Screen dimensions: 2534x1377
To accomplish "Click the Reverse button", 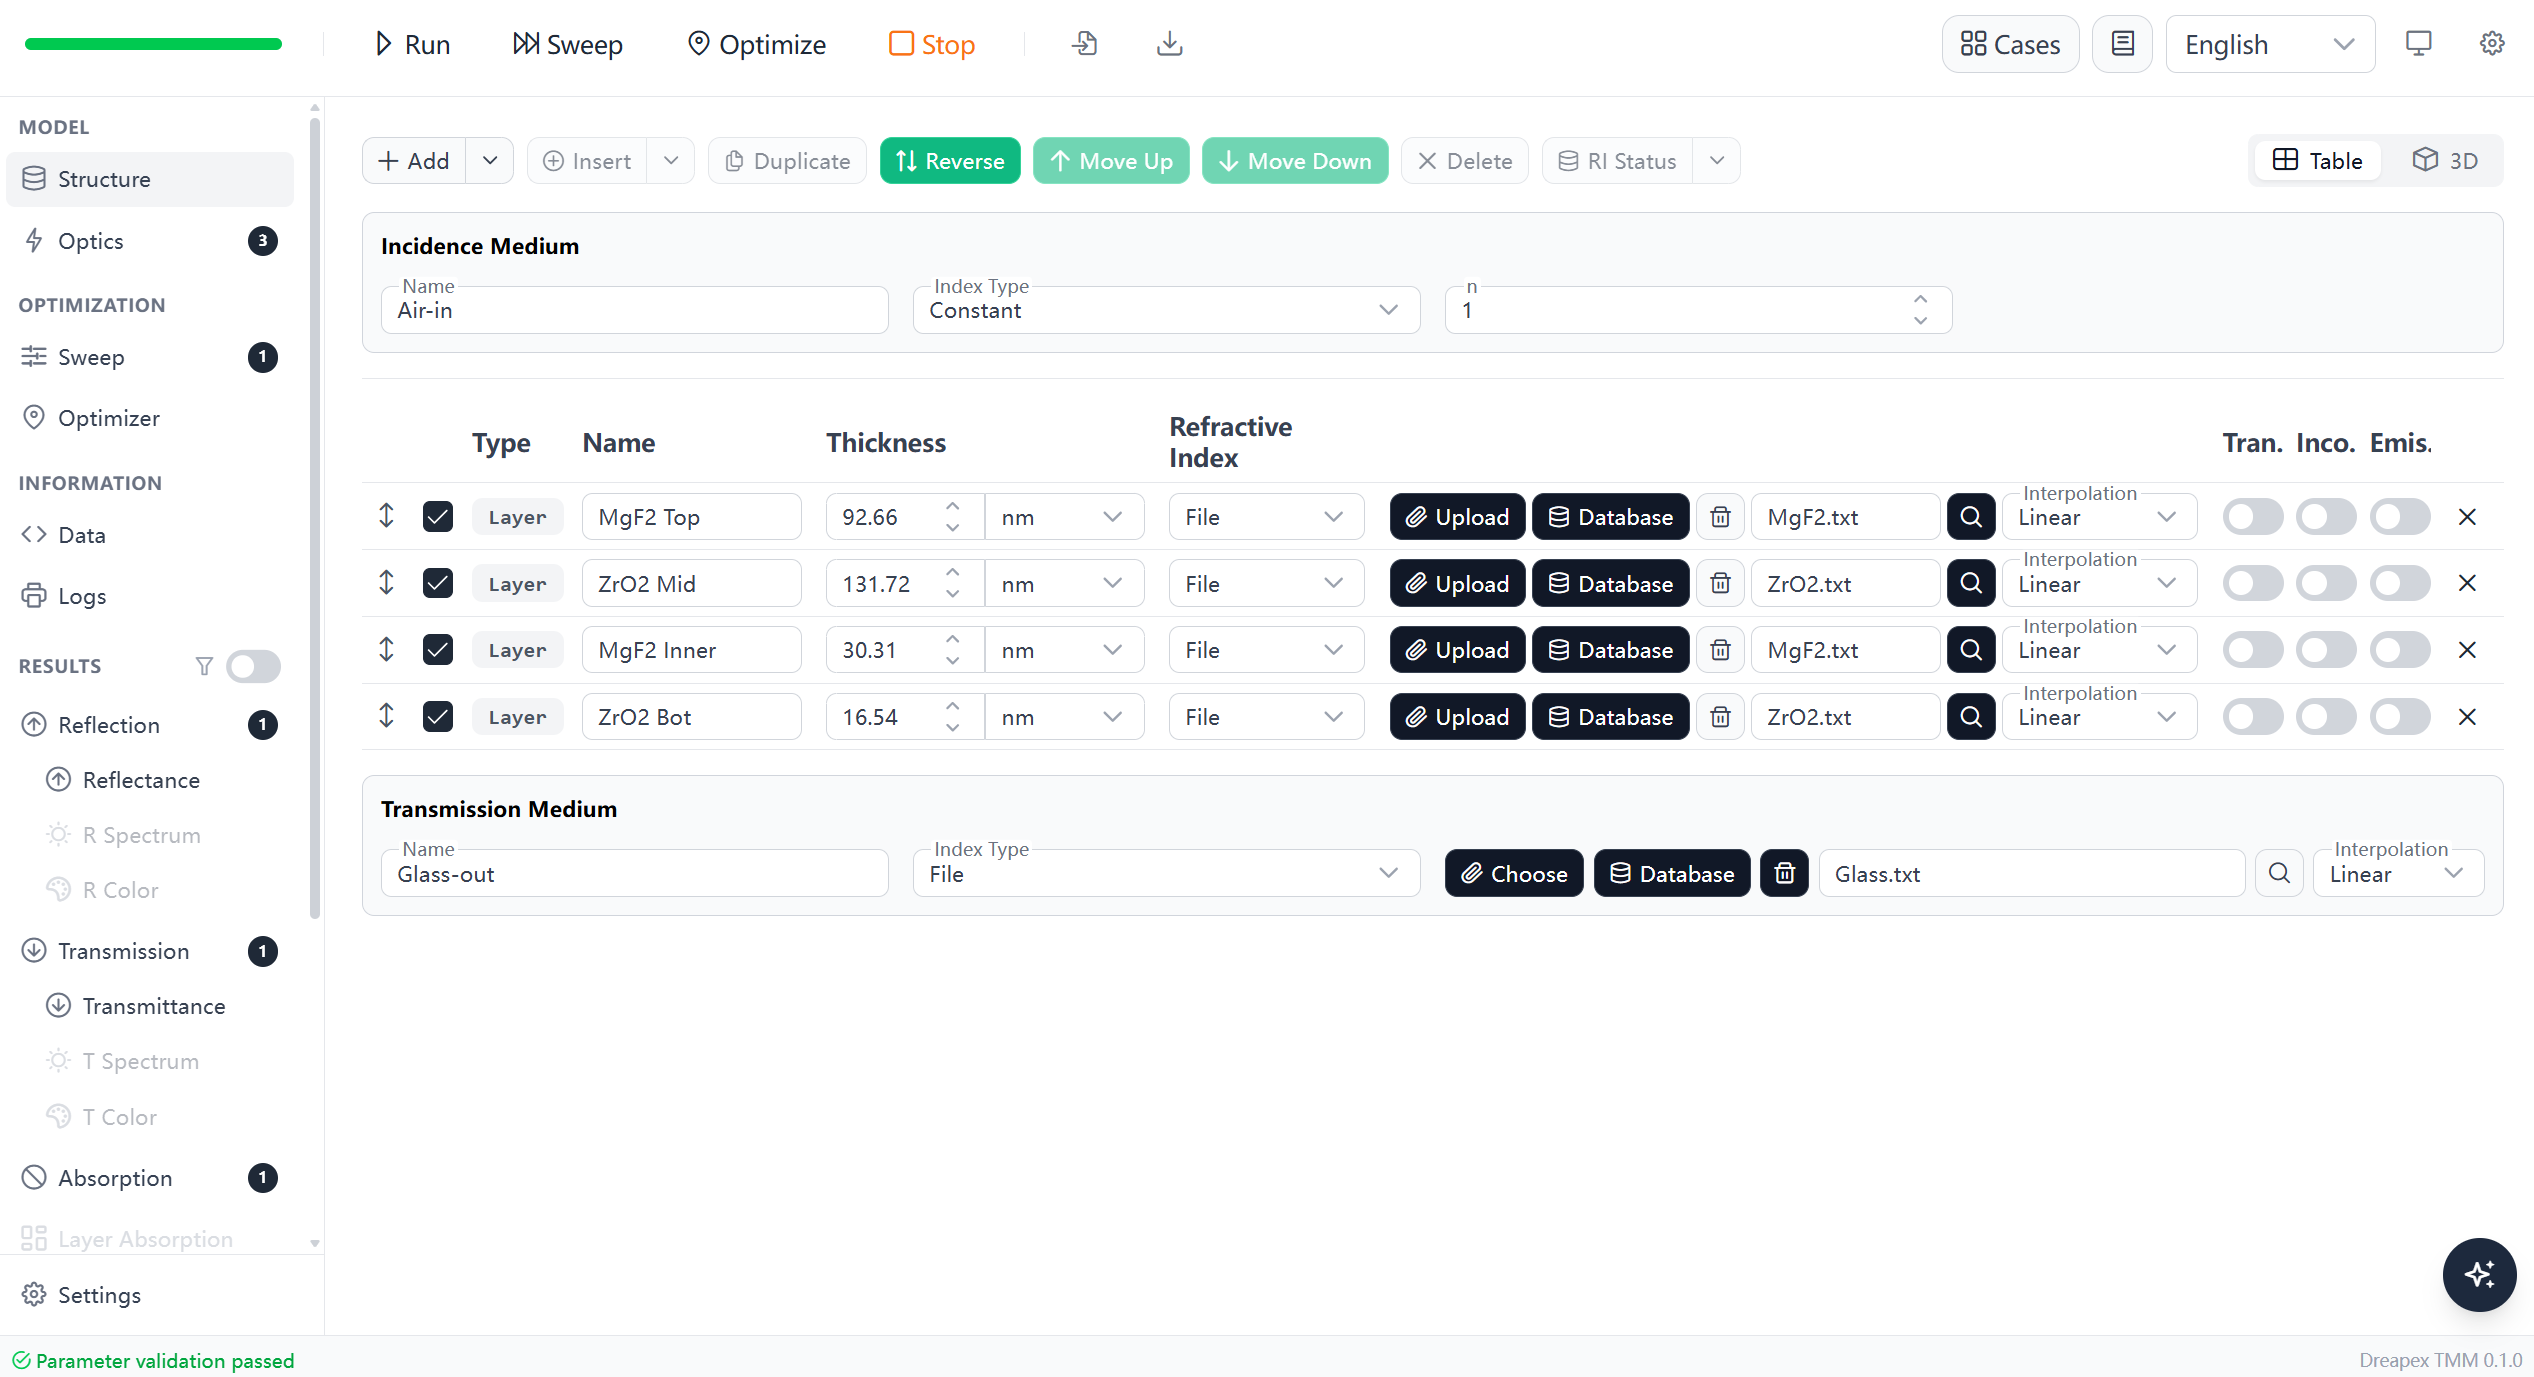I will (950, 161).
